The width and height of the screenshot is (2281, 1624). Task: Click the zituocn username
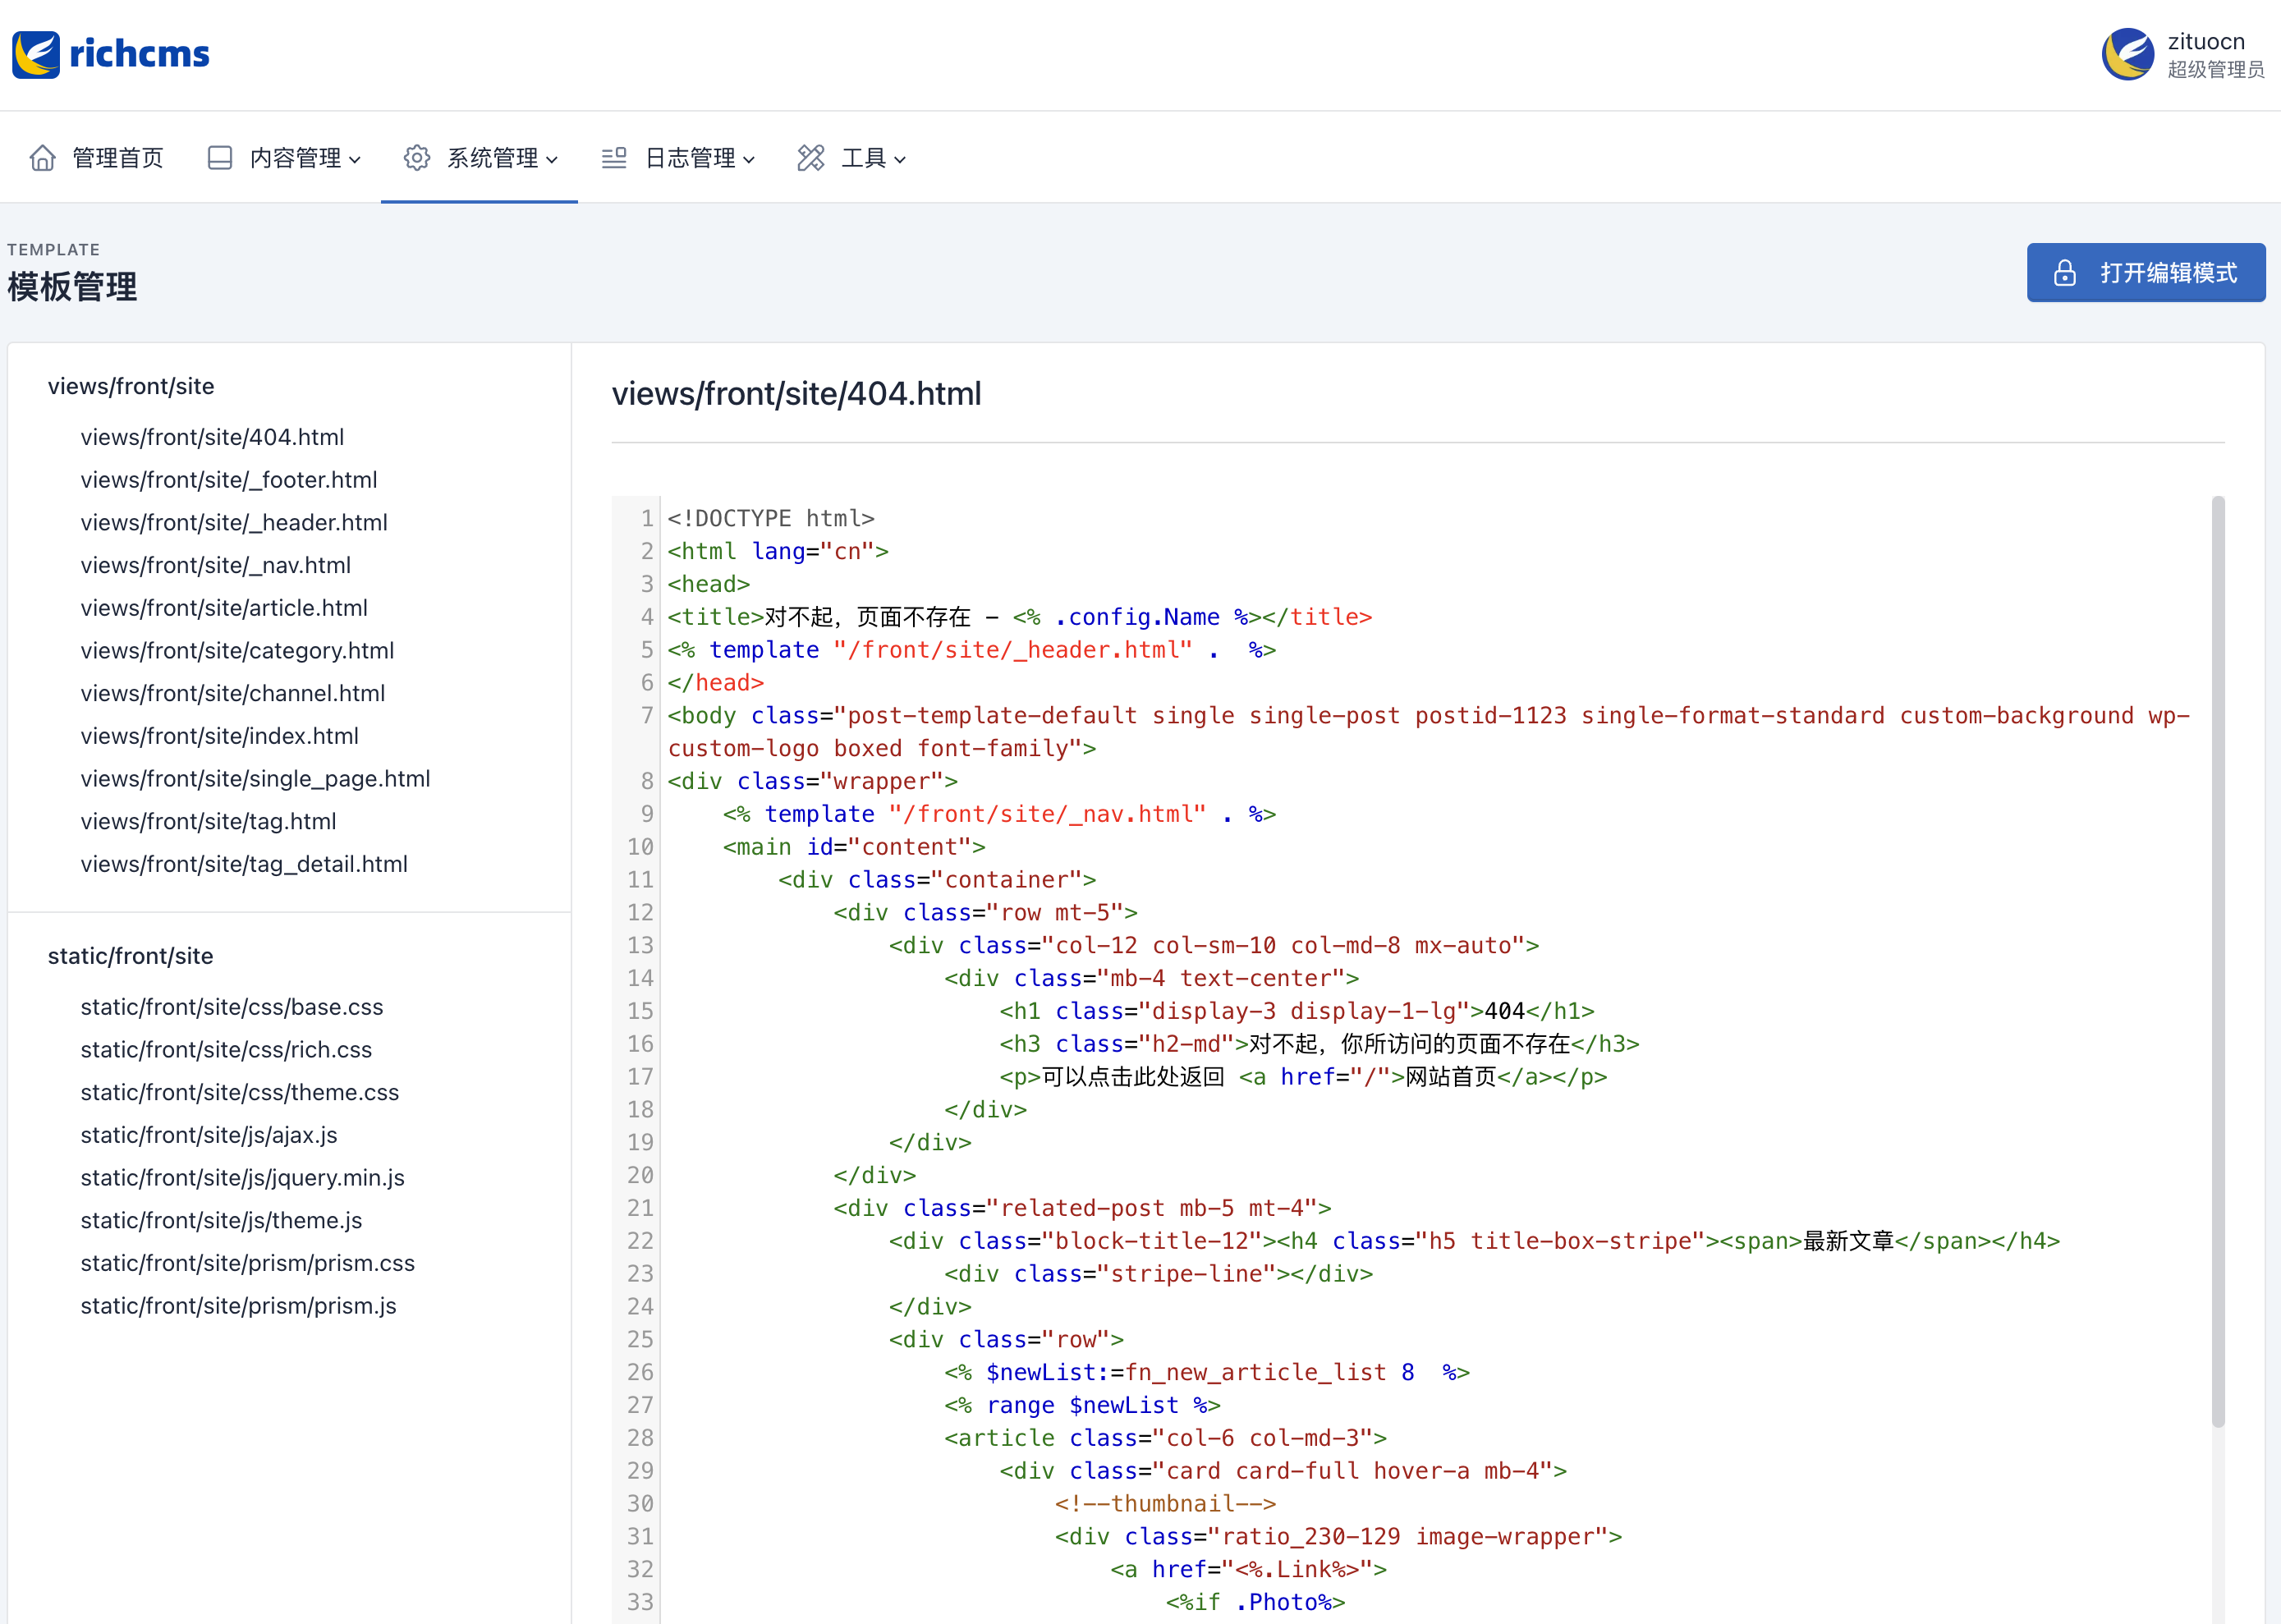point(2206,42)
